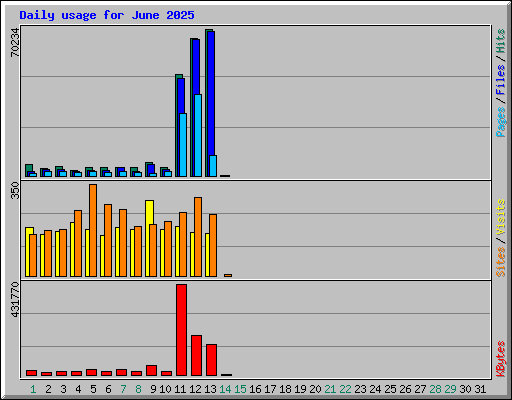Select day 13 on the bottom axis

(210, 389)
